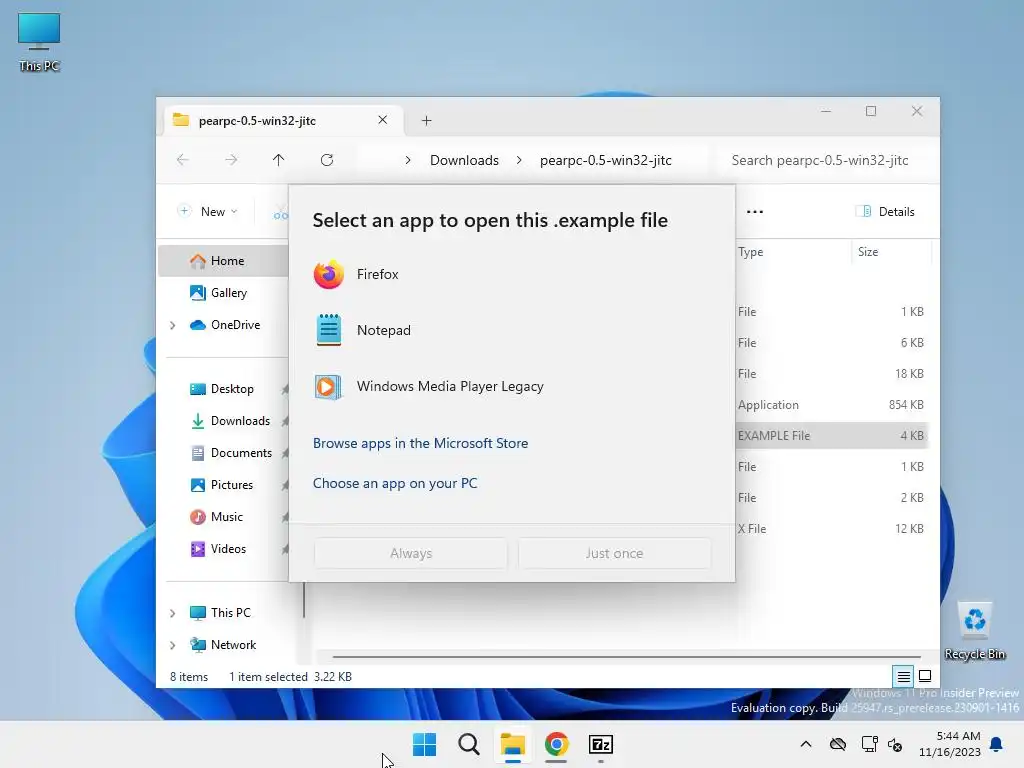This screenshot has width=1024, height=768.
Task: Open 7-Zip from the taskbar
Action: [601, 744]
